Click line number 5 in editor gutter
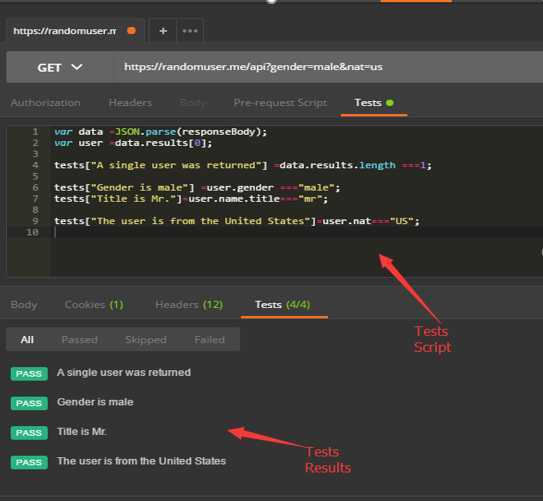Screen dimensions: 543x501 click(x=35, y=176)
